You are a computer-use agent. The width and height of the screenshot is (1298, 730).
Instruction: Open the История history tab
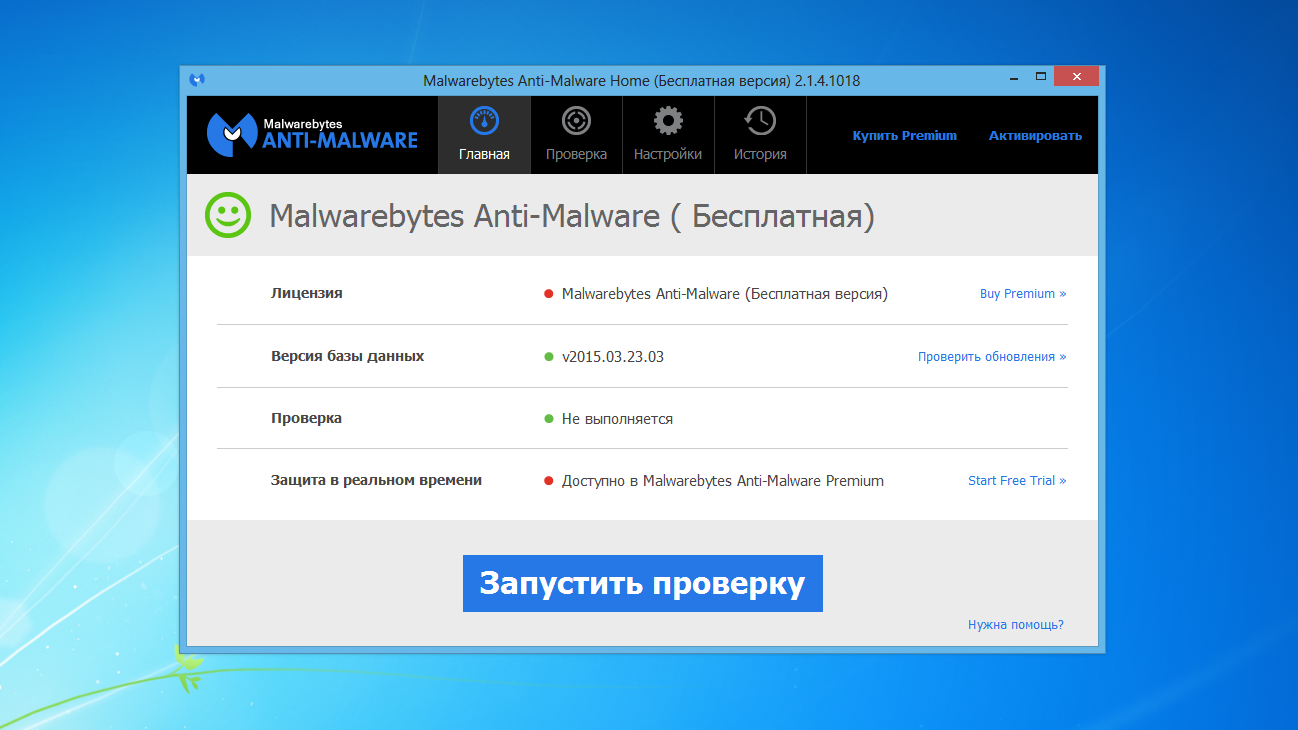pyautogui.click(x=760, y=135)
